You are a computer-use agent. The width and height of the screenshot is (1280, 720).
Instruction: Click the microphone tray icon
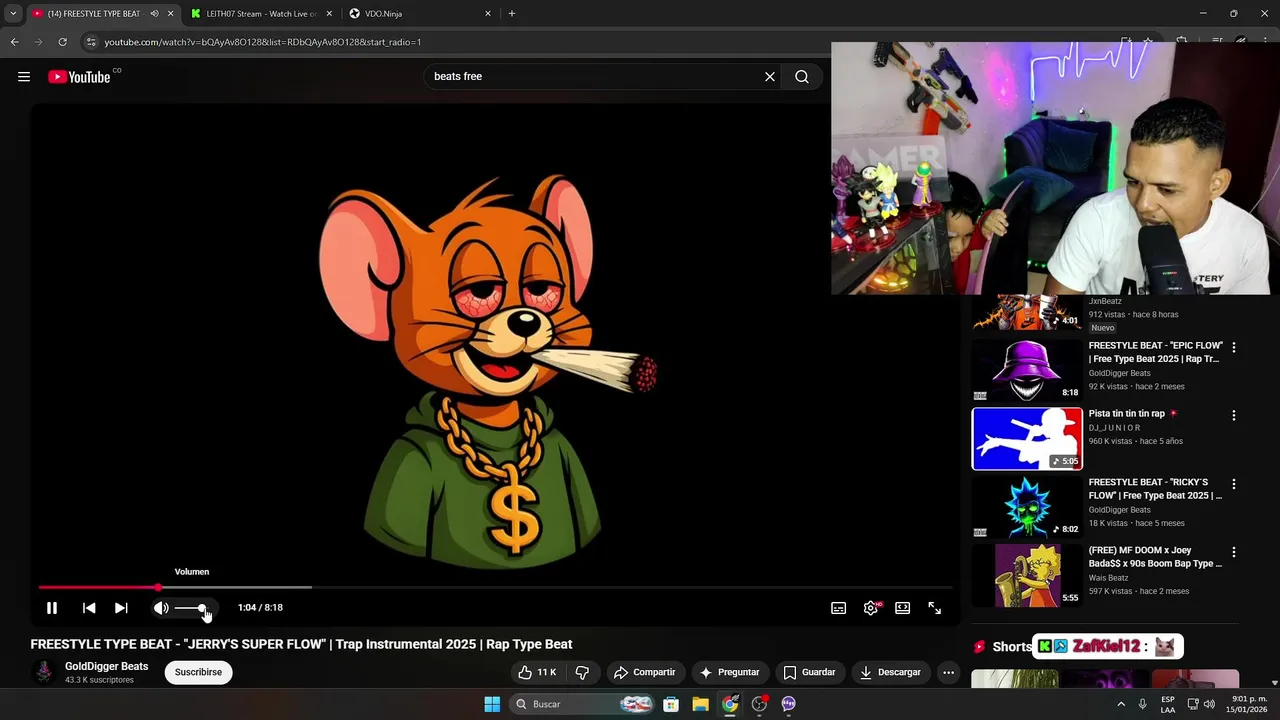[x=1142, y=704]
